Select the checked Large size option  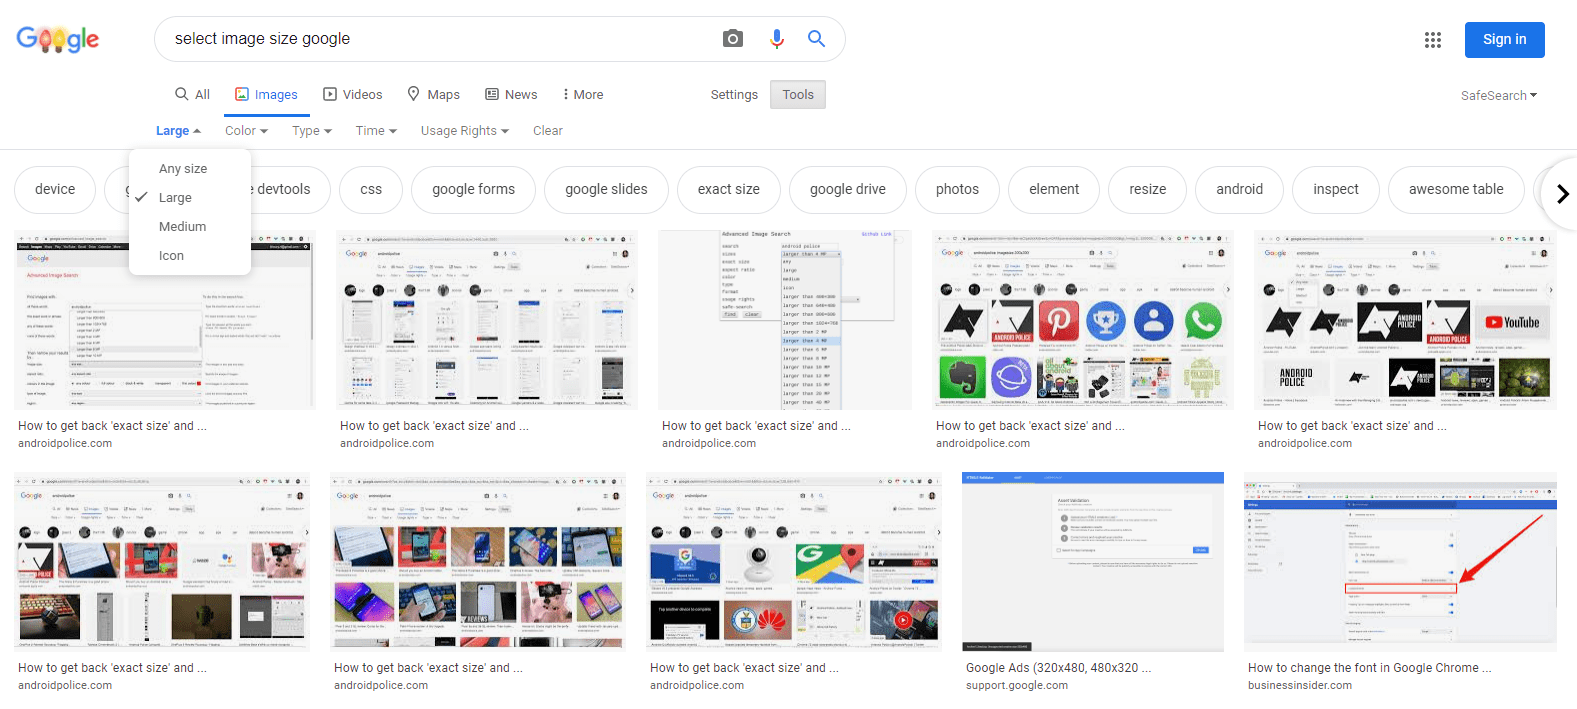click(190, 197)
